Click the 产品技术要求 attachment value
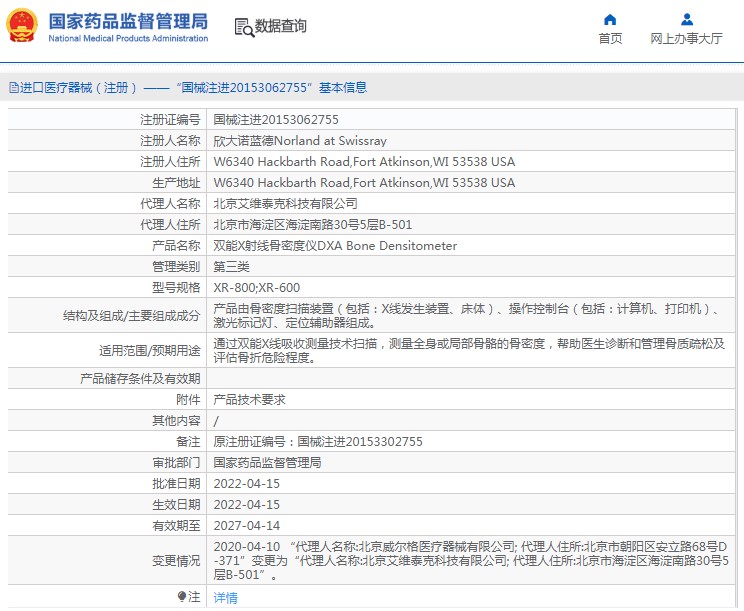 click(x=249, y=399)
